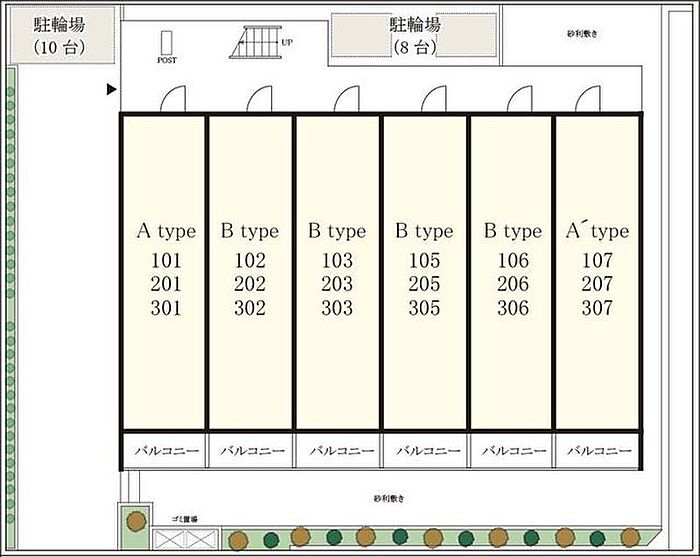Click the バルコニー below unit 107
Image resolution: width=700 pixels, height=557 pixels.
598,451
